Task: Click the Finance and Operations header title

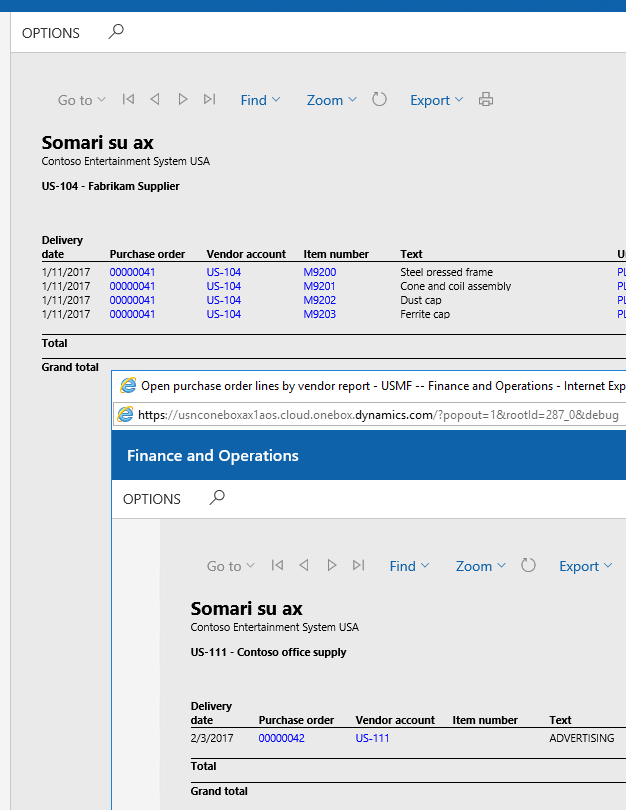Action: coord(213,456)
